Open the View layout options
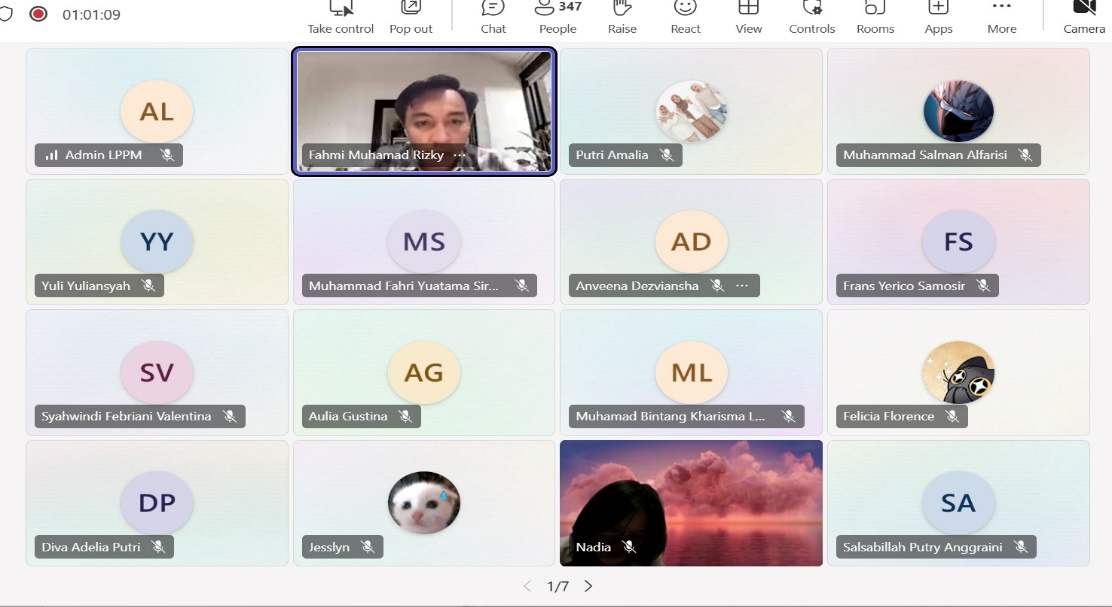 click(749, 17)
